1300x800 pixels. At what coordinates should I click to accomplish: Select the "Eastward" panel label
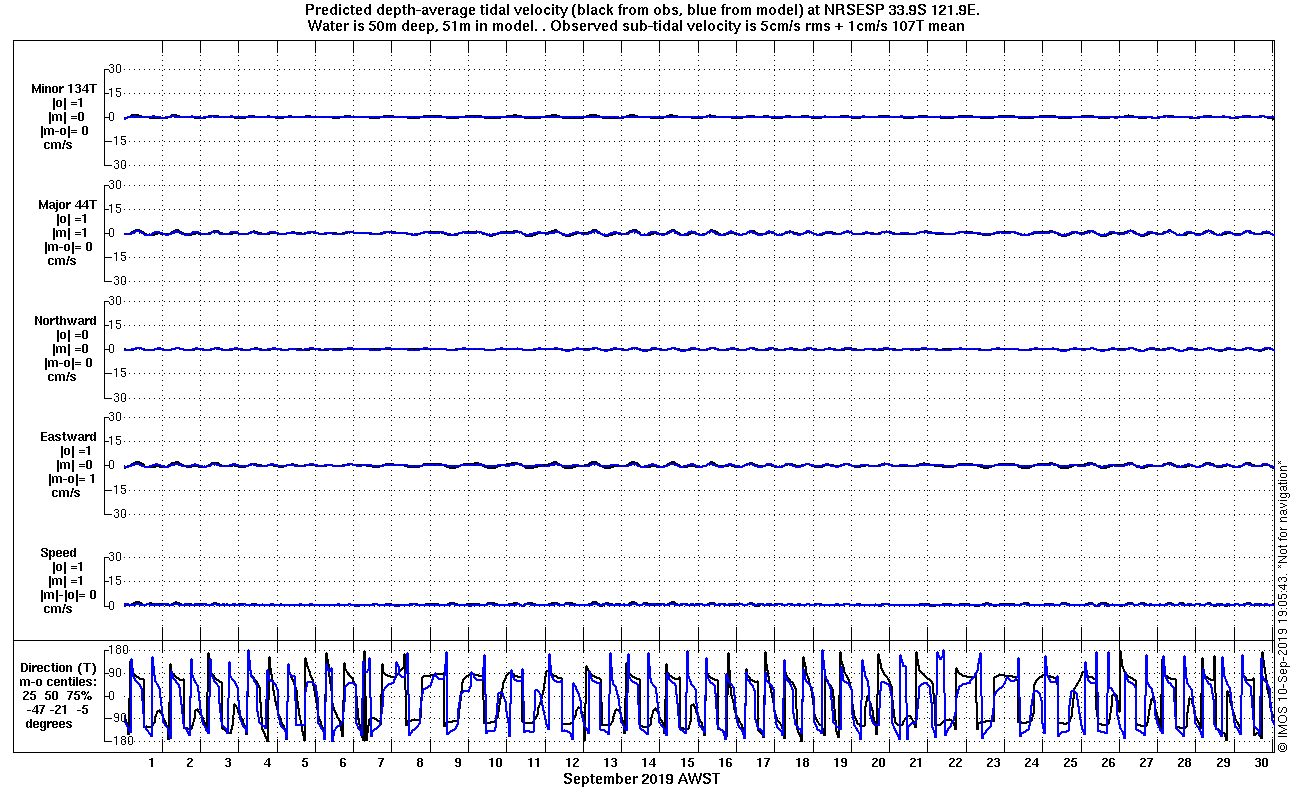pos(68,436)
